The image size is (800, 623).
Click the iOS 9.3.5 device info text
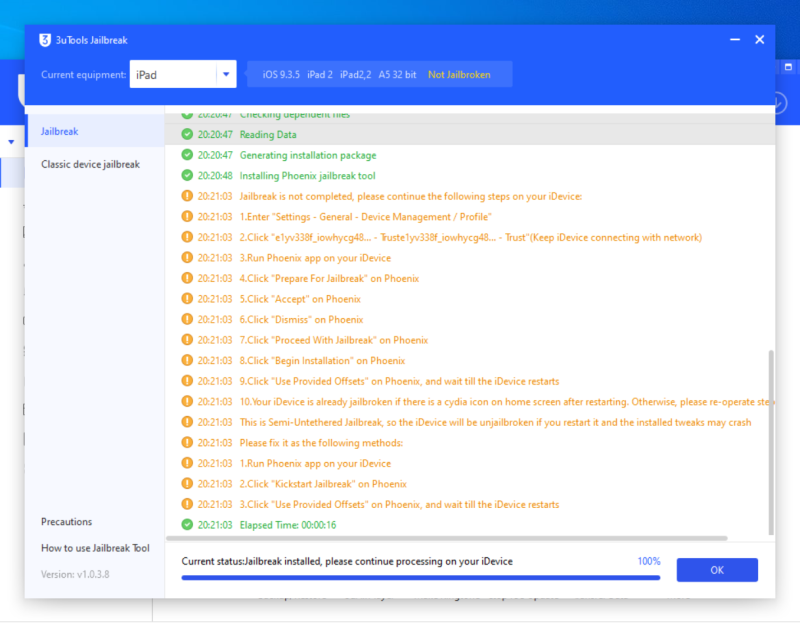[x=281, y=74]
